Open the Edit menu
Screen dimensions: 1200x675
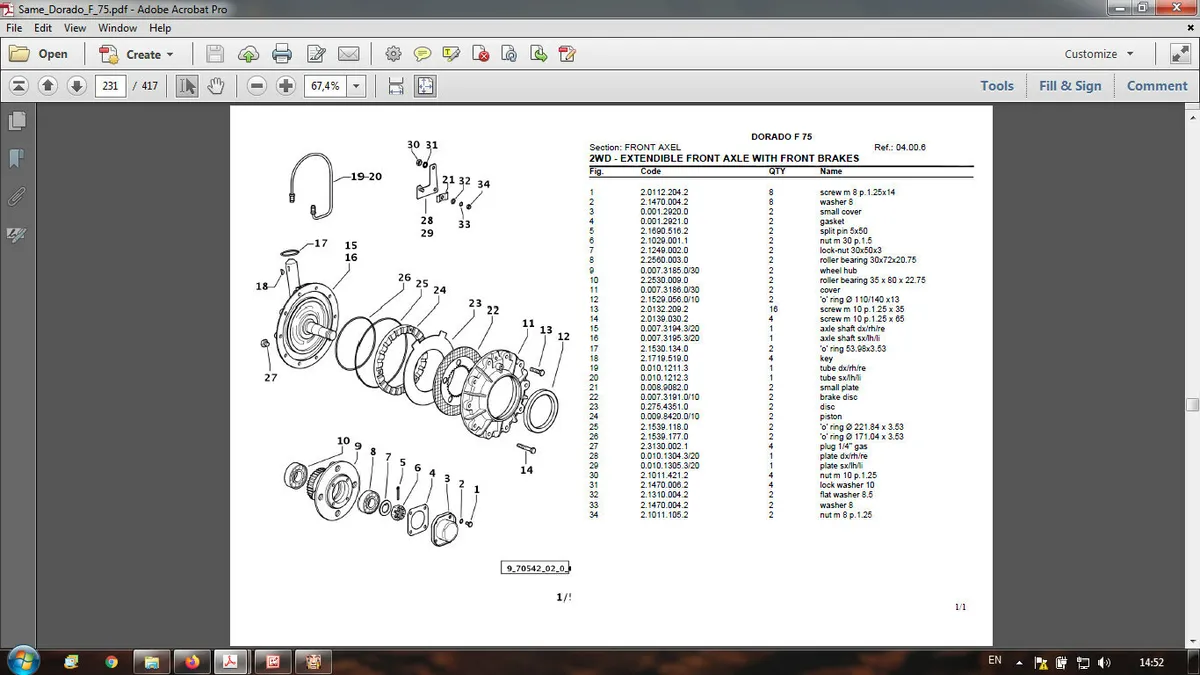43,27
